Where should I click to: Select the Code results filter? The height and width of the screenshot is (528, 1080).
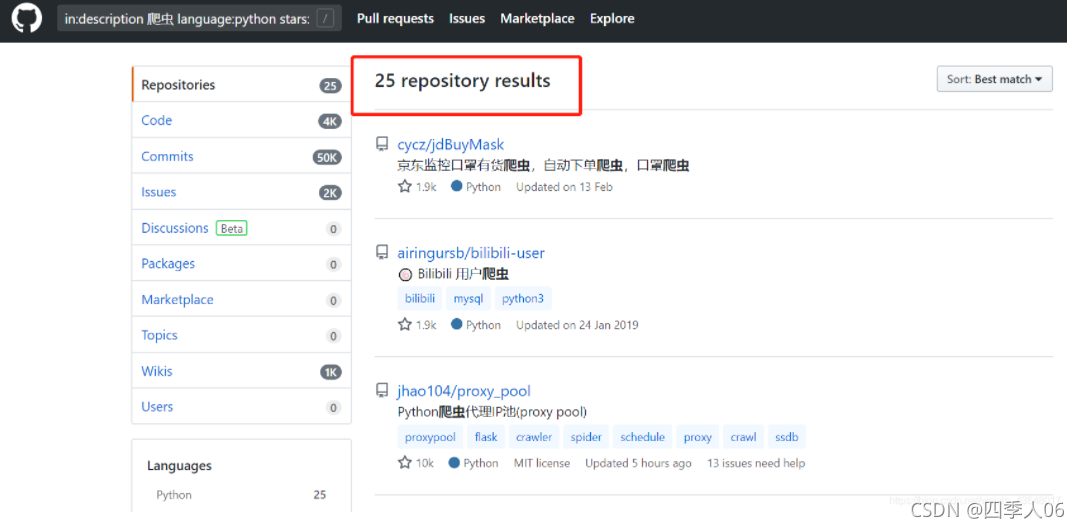coord(241,120)
